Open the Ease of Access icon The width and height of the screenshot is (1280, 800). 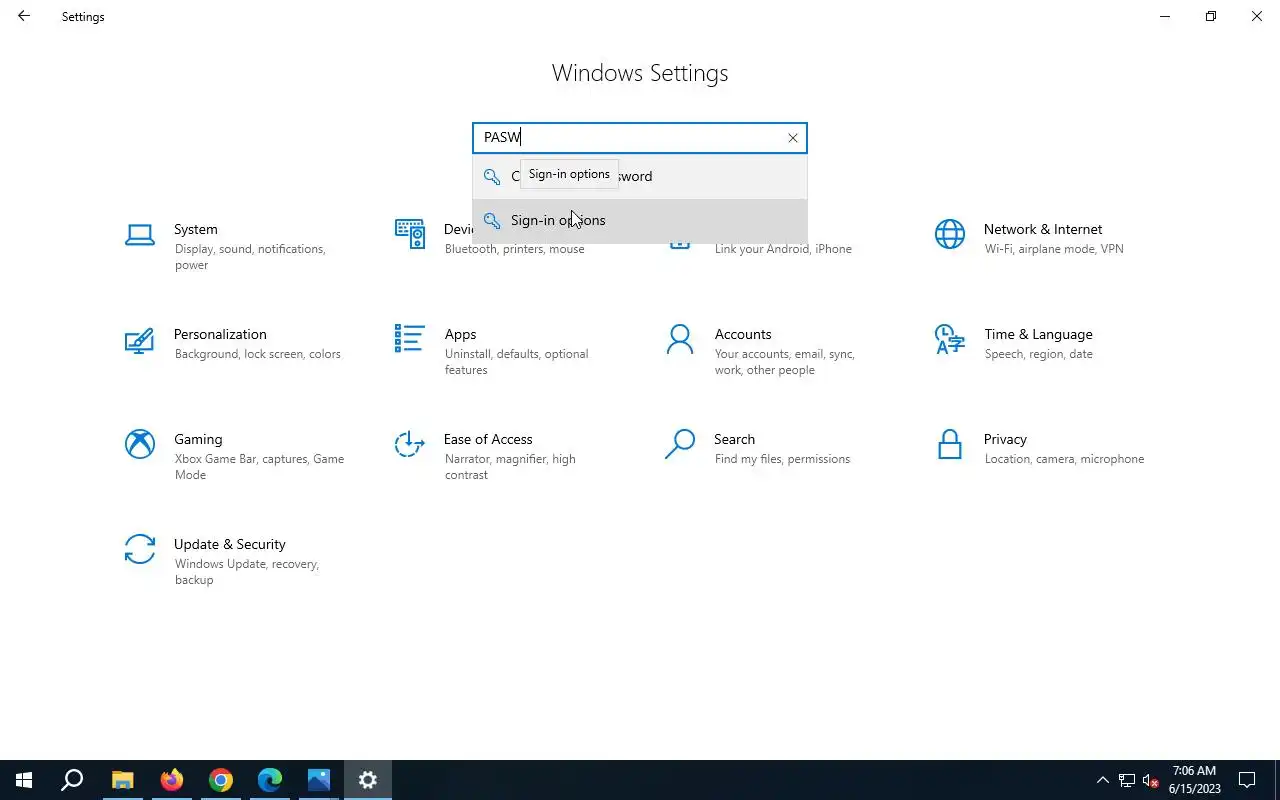tap(410, 444)
